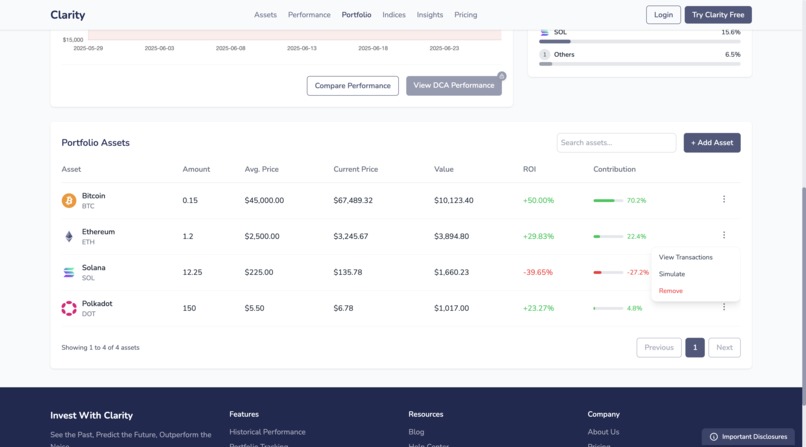
Task: Click the Previous pagination button
Action: click(659, 347)
